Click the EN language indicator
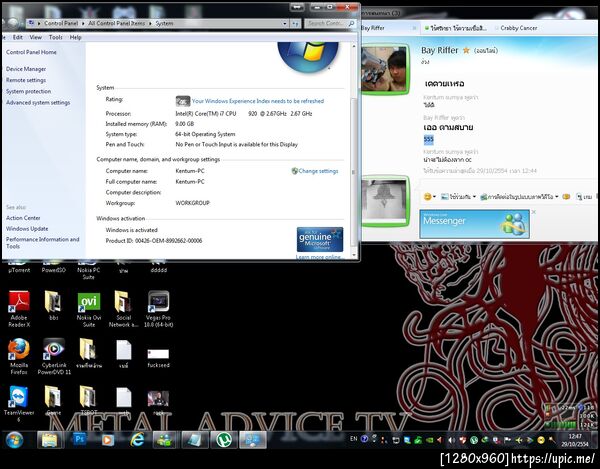Image resolution: width=600 pixels, height=469 pixels. (354, 439)
